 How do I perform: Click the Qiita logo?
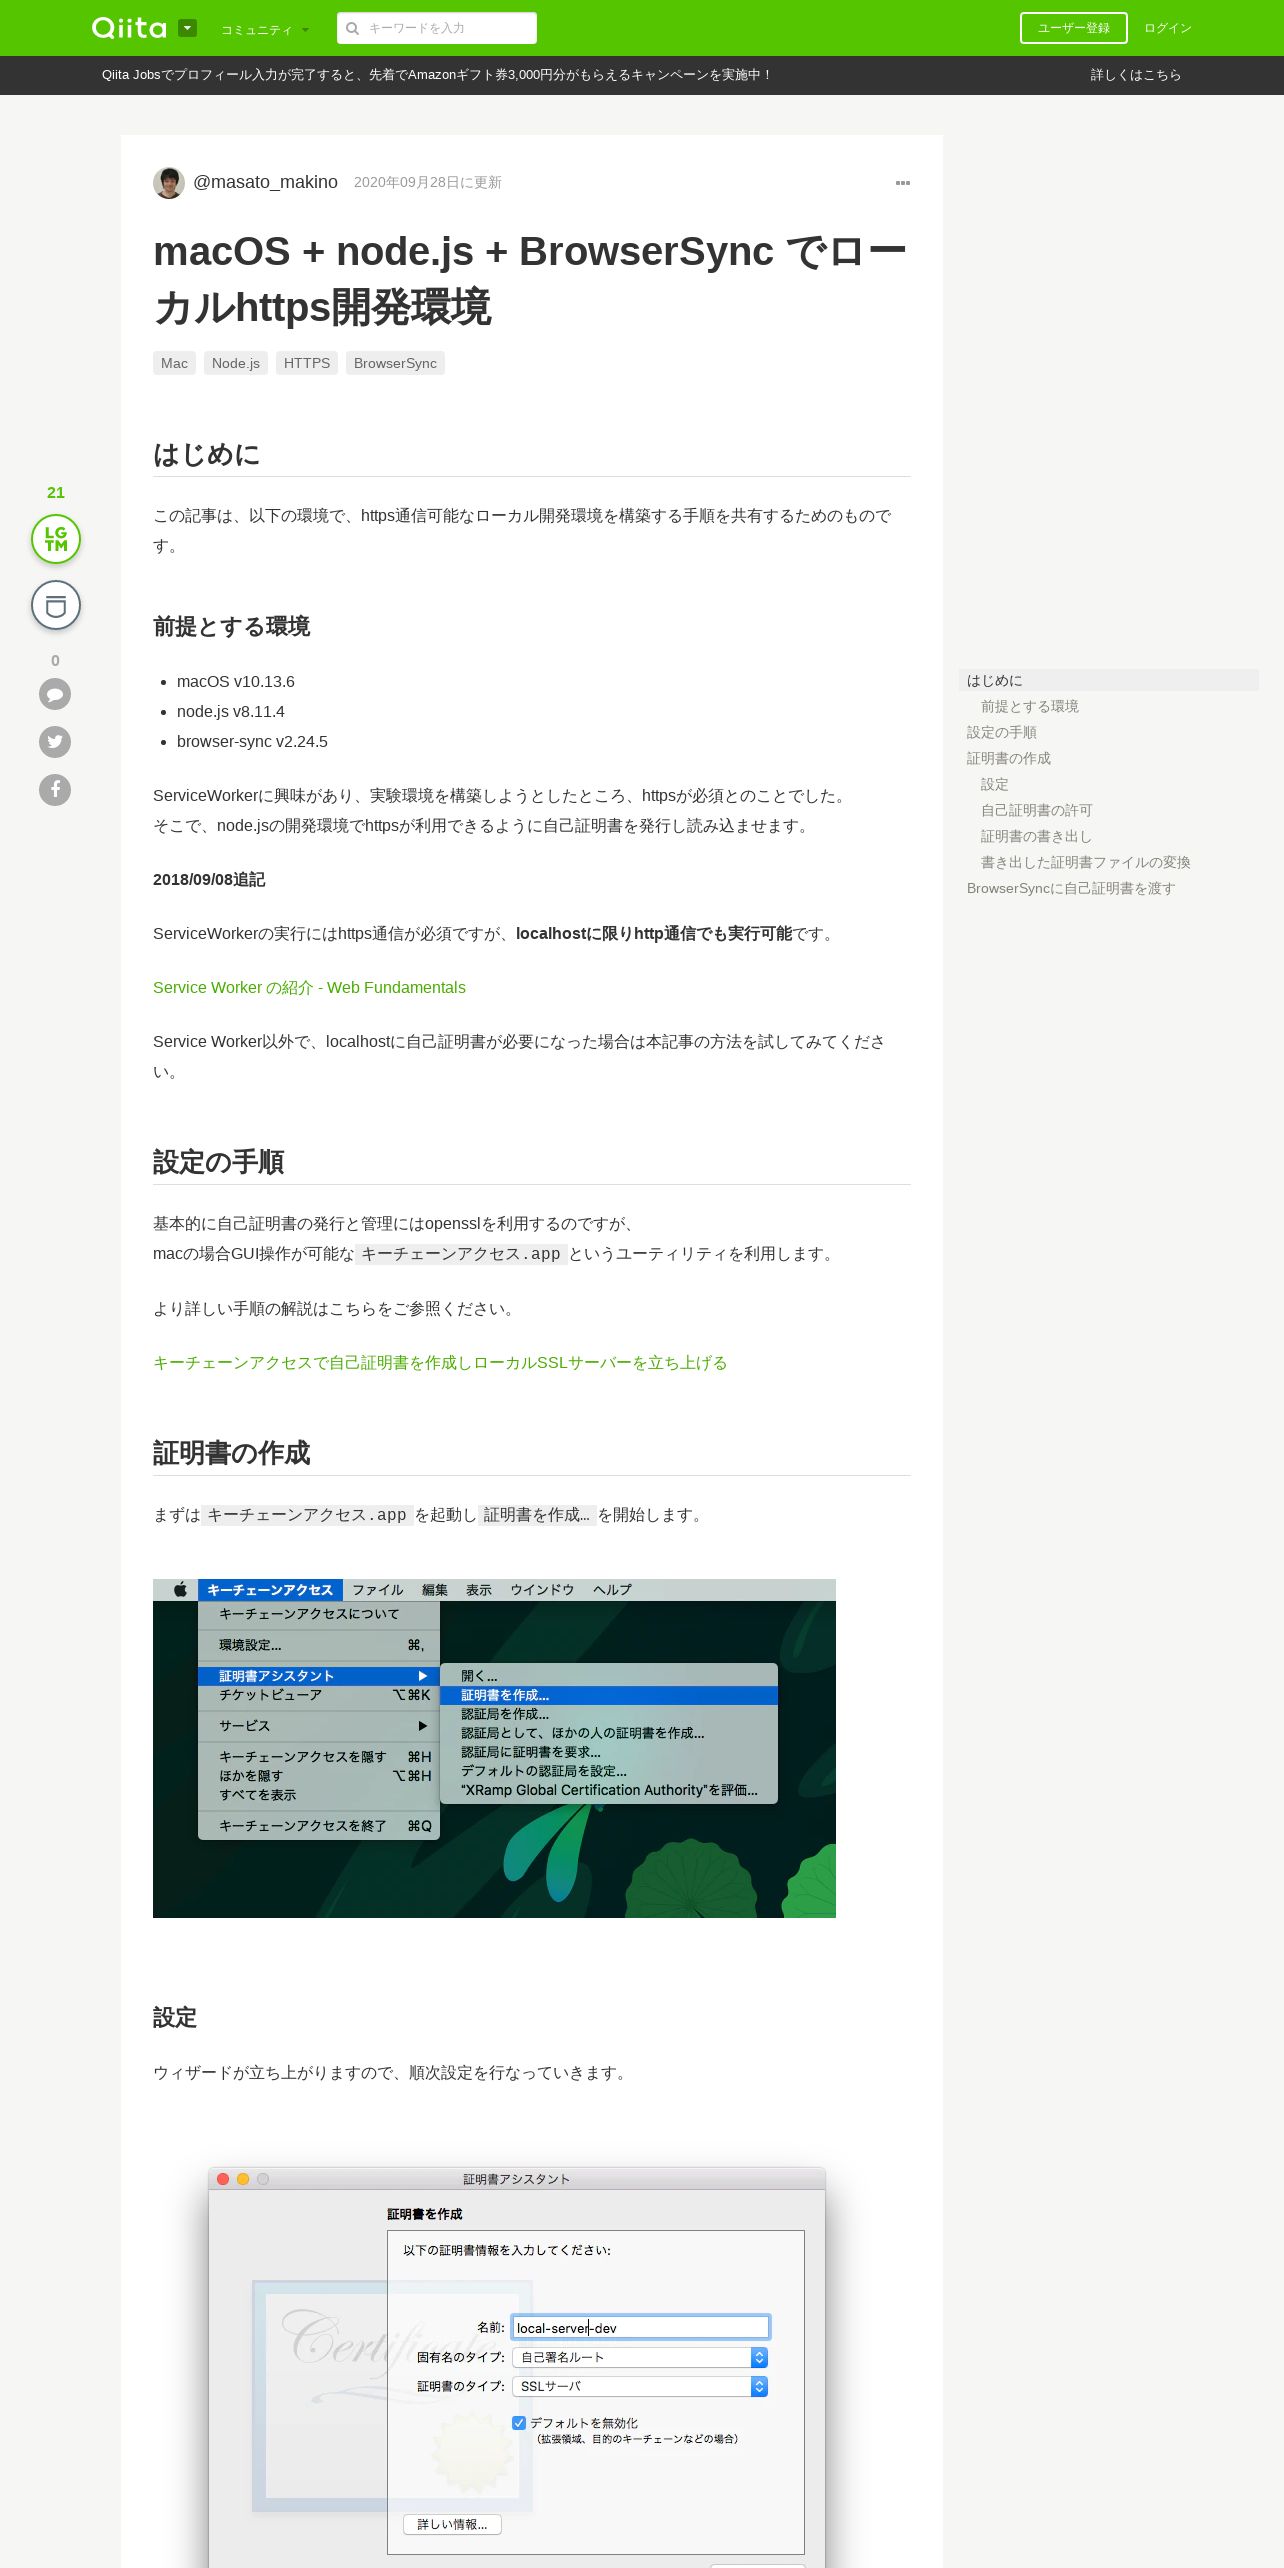pos(129,28)
